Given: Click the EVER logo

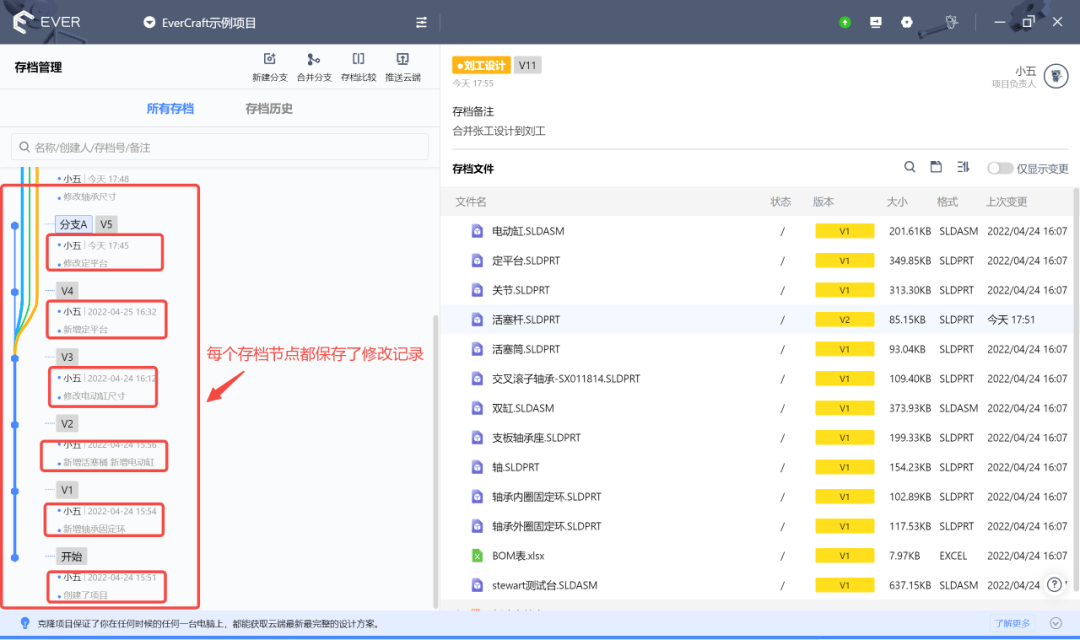Looking at the screenshot, I should point(47,22).
